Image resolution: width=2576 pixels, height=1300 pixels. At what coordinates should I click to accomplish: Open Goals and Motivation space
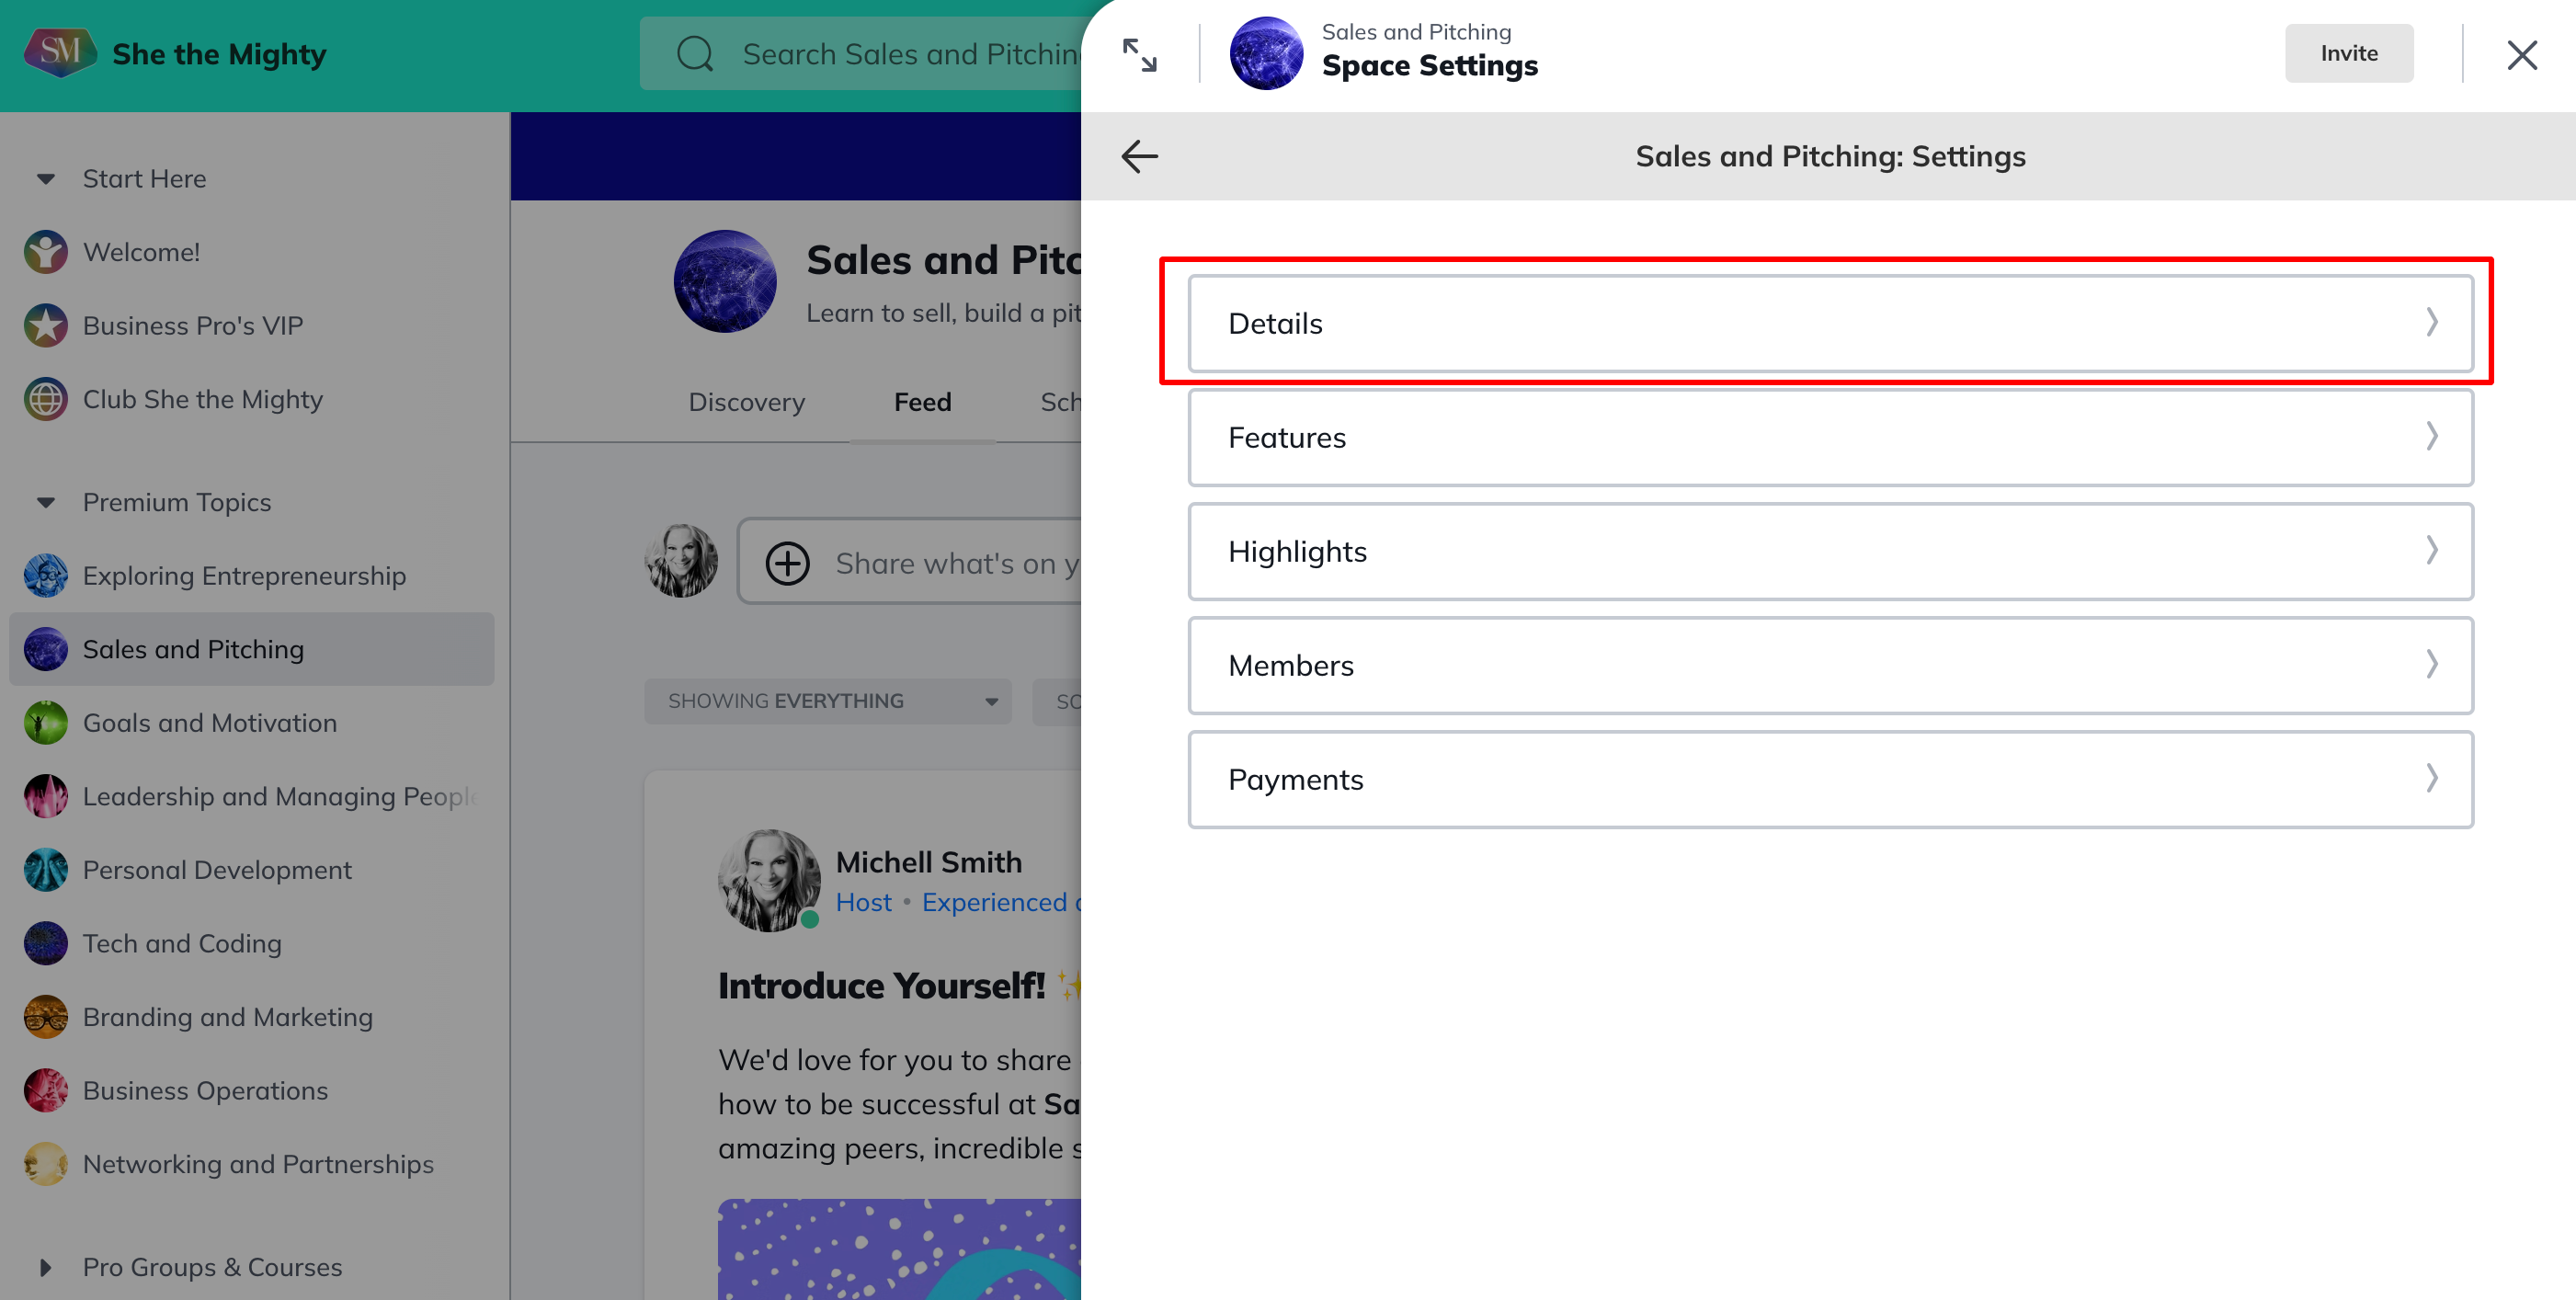tap(209, 723)
